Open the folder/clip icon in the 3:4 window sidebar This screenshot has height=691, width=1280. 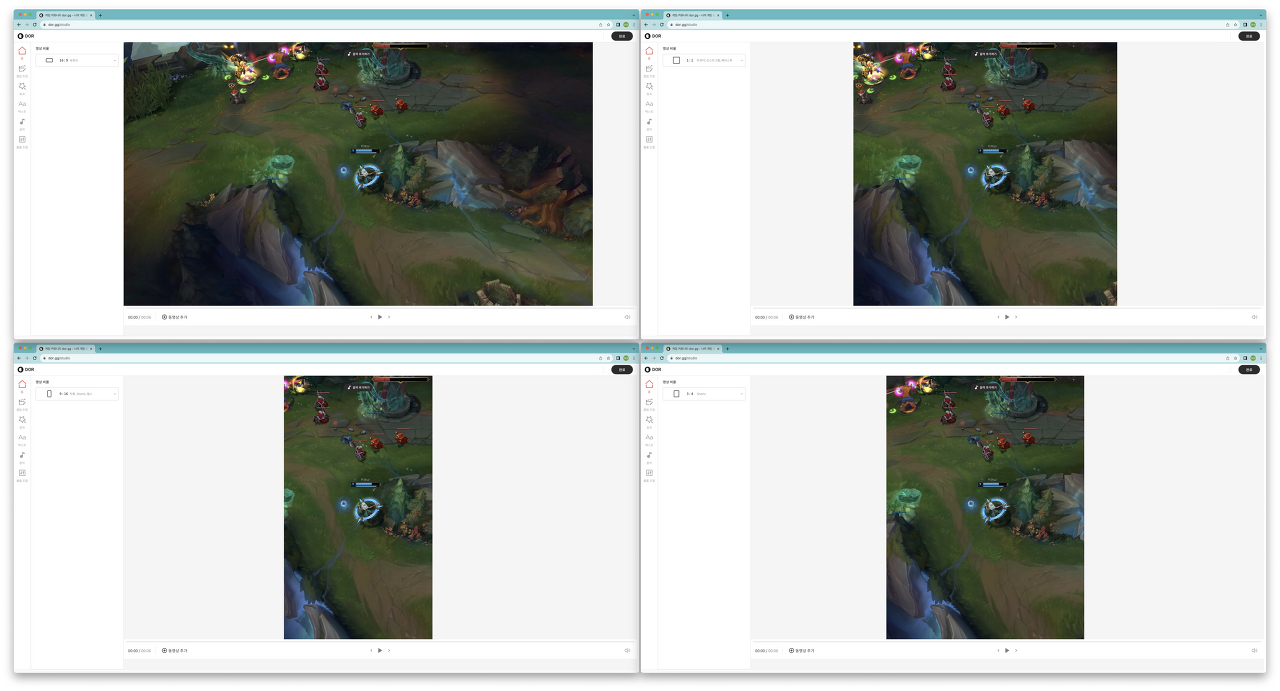(x=649, y=403)
